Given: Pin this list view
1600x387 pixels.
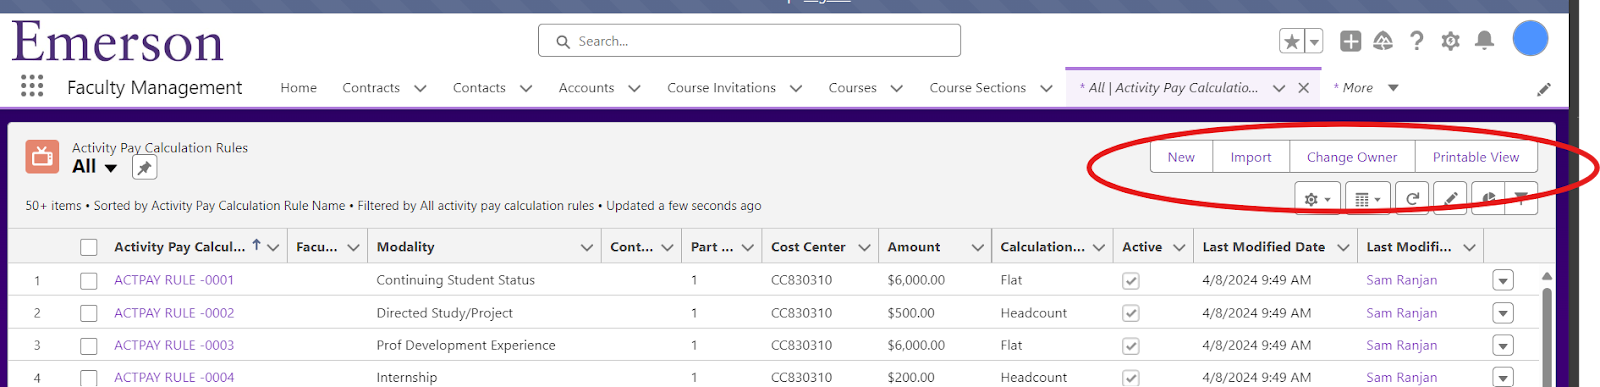Looking at the screenshot, I should (x=145, y=168).
